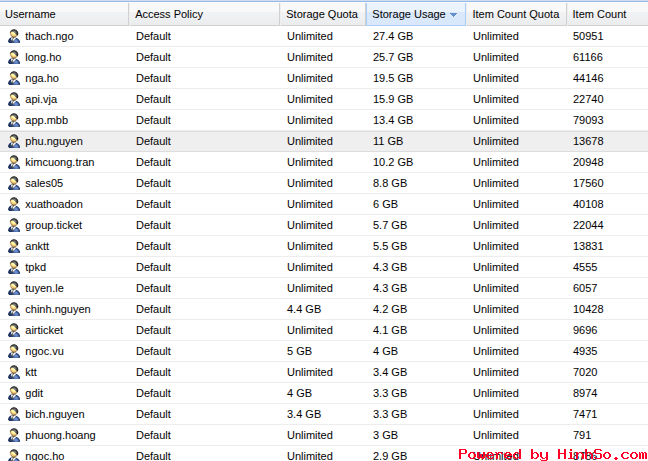Open the Storage Usage sort dropdown arrow
The height and width of the screenshot is (461, 648).
click(x=454, y=15)
